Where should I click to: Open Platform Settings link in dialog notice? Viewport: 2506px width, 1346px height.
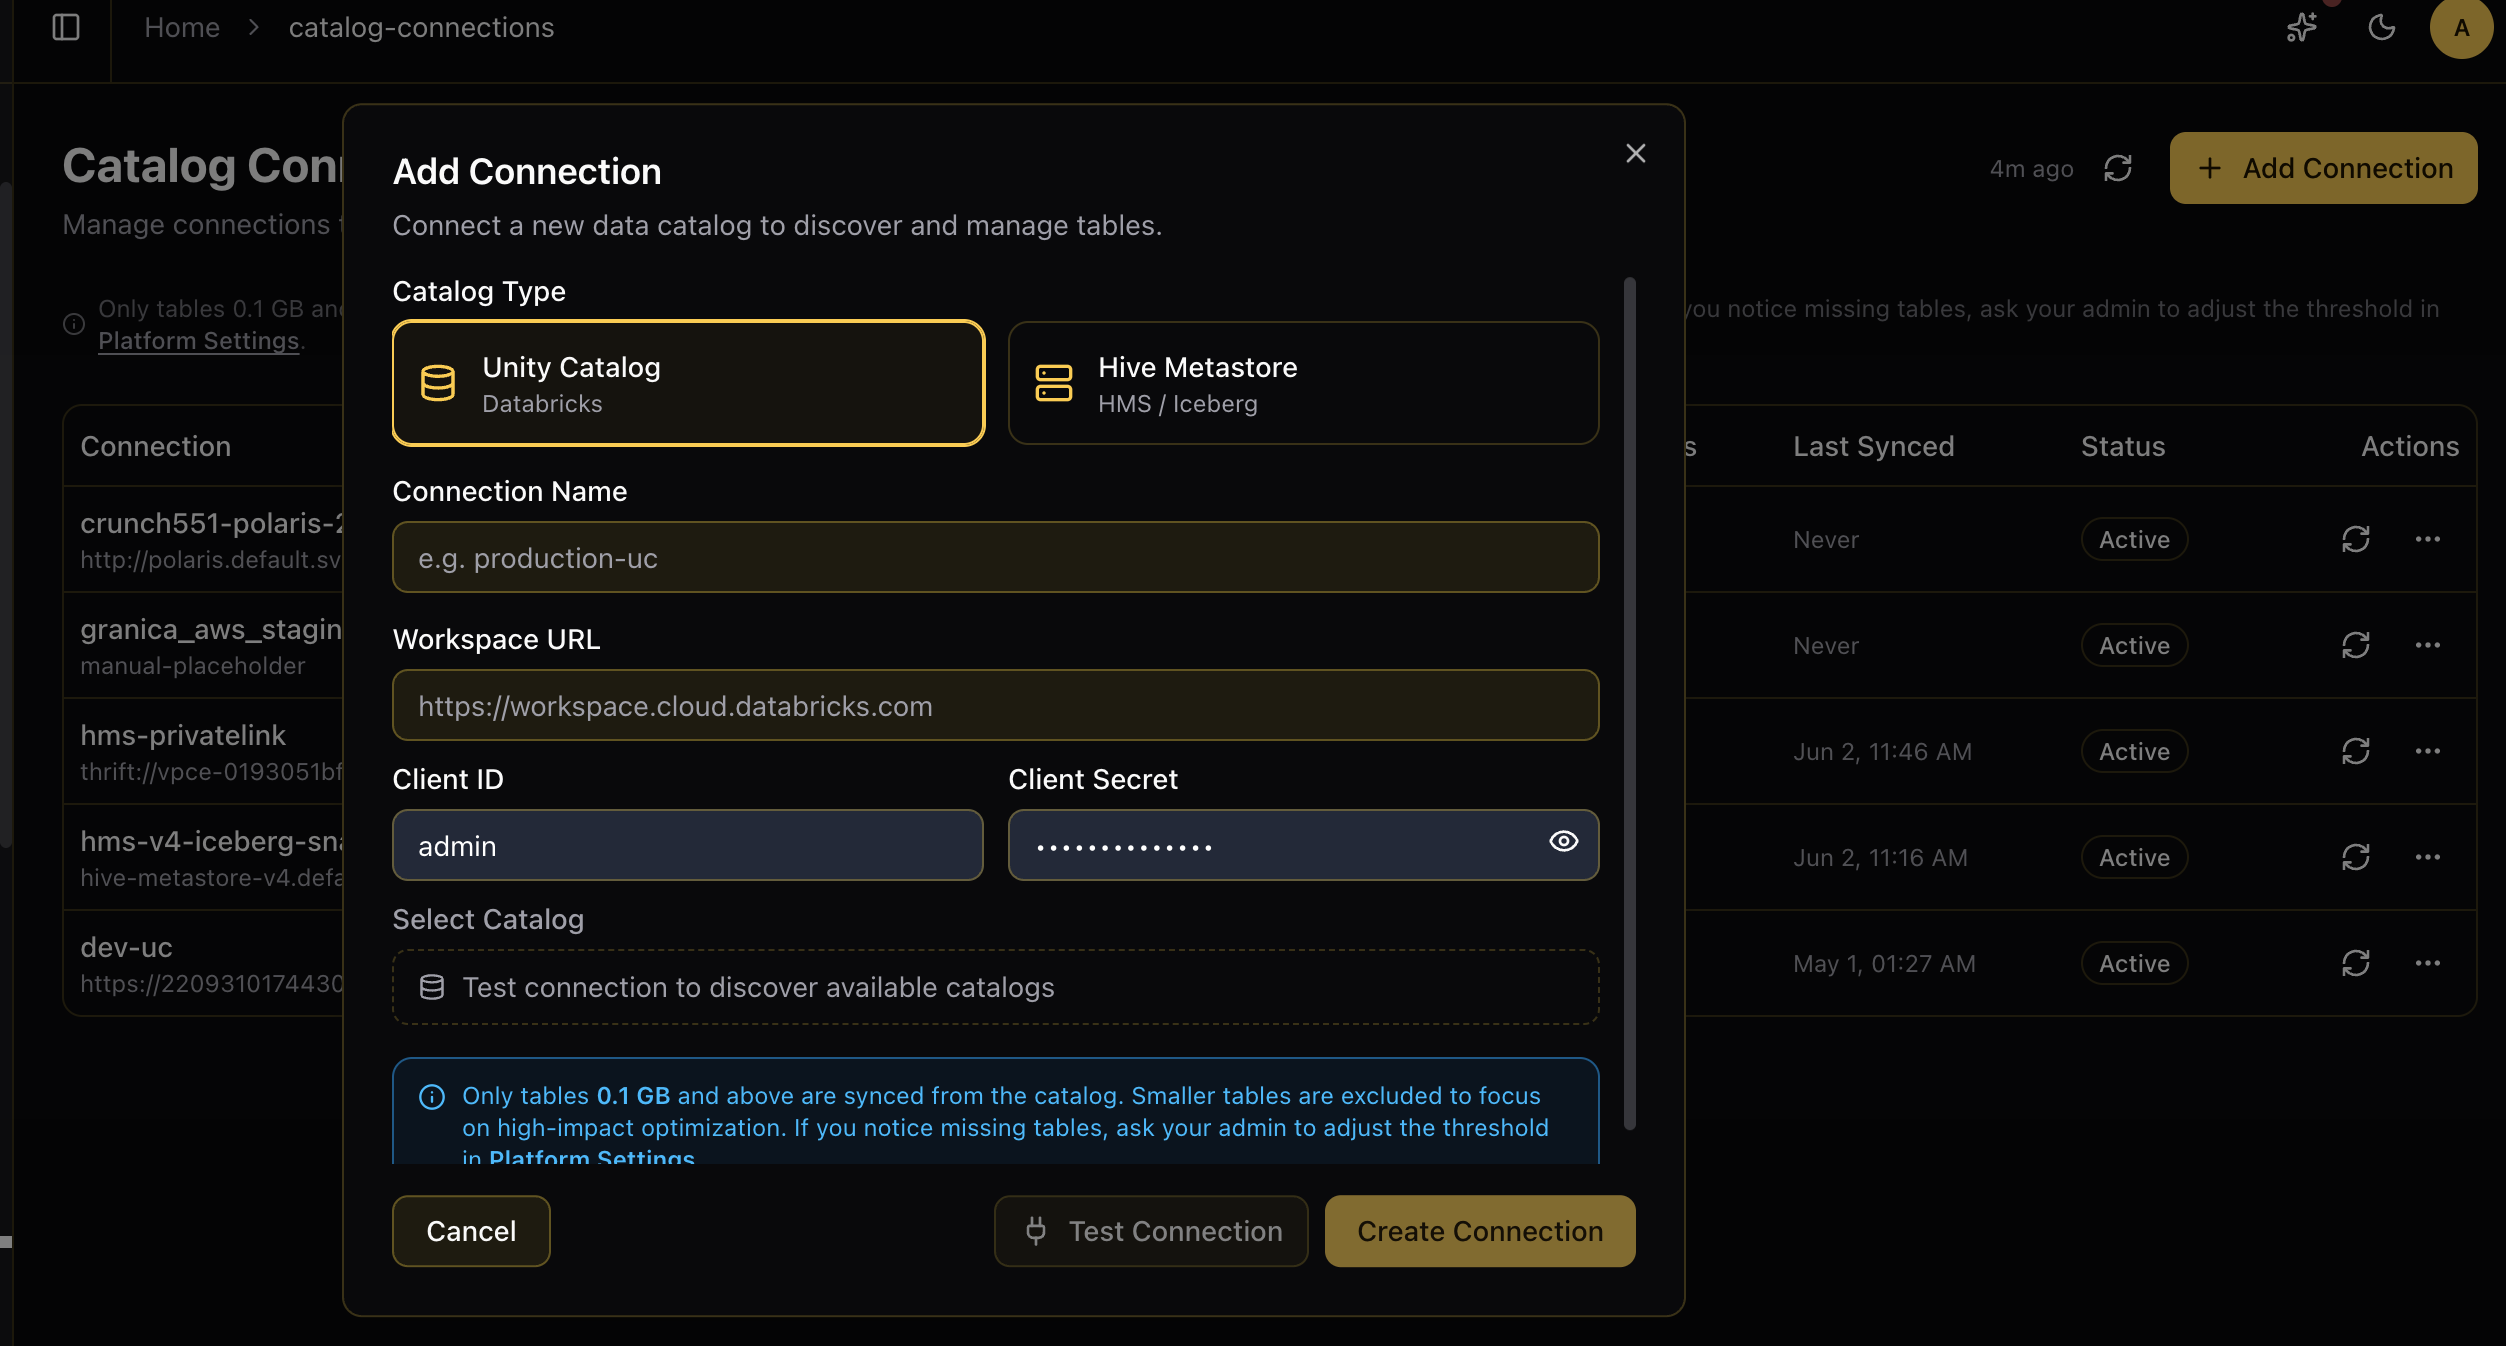tap(592, 1157)
